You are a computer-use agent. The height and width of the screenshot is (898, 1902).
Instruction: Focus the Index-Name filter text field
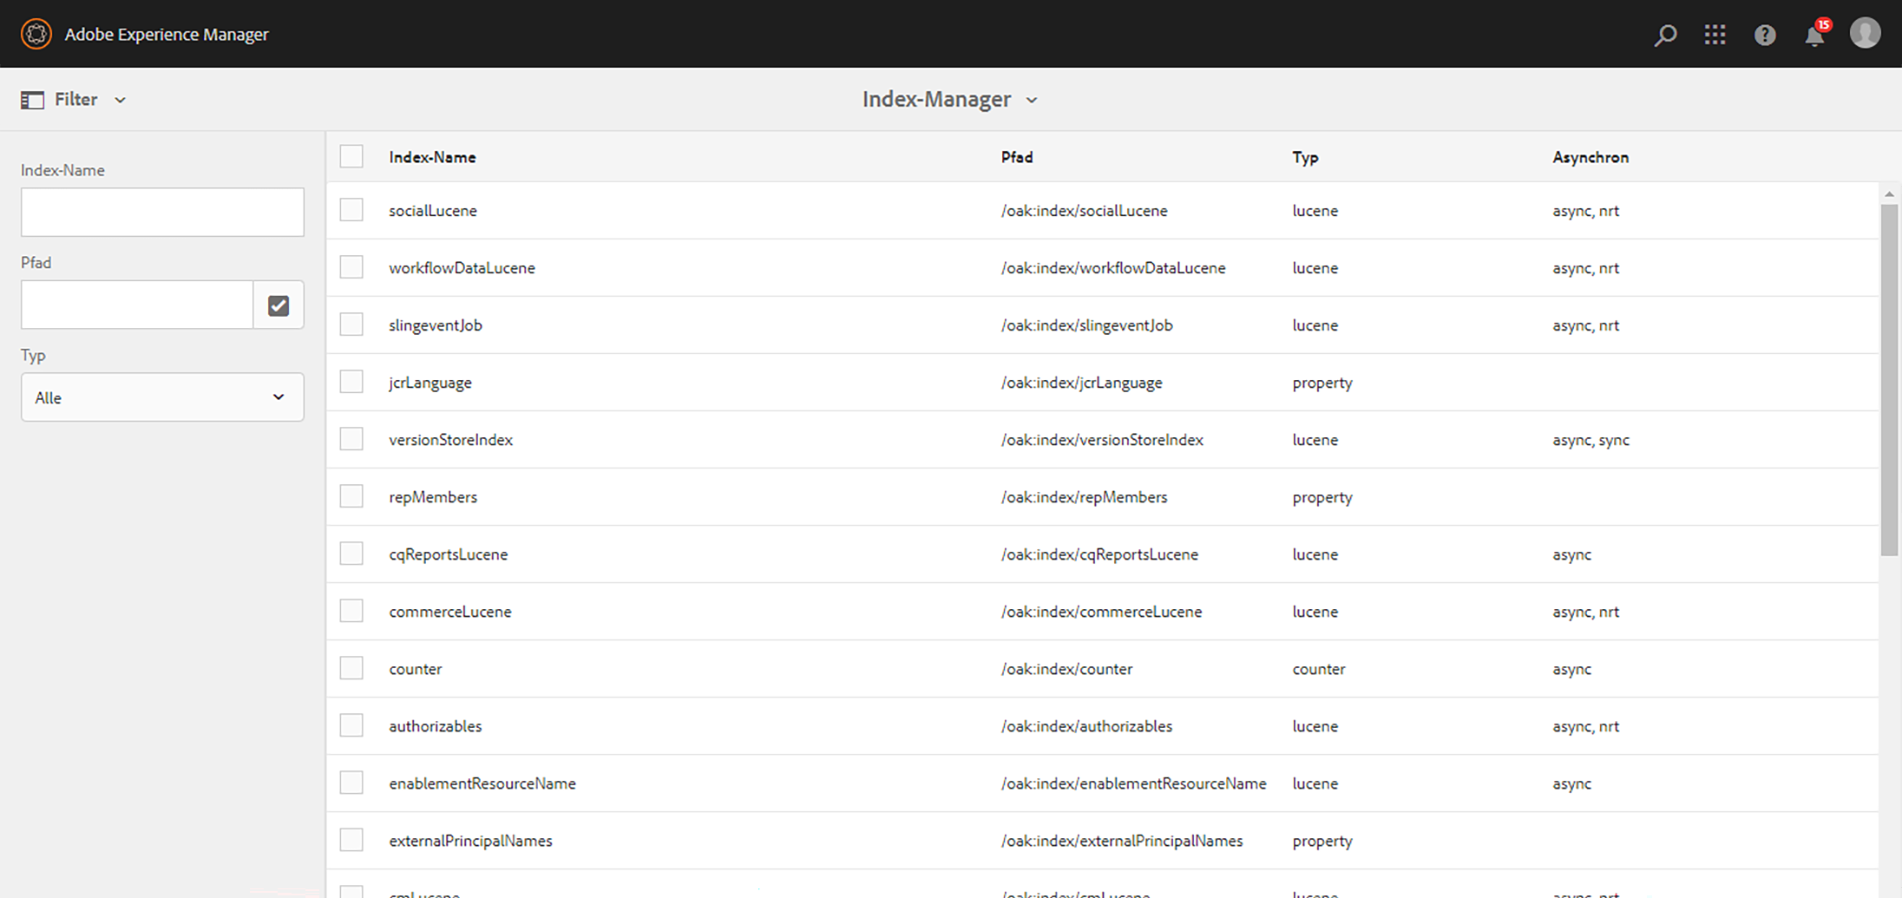tap(162, 212)
